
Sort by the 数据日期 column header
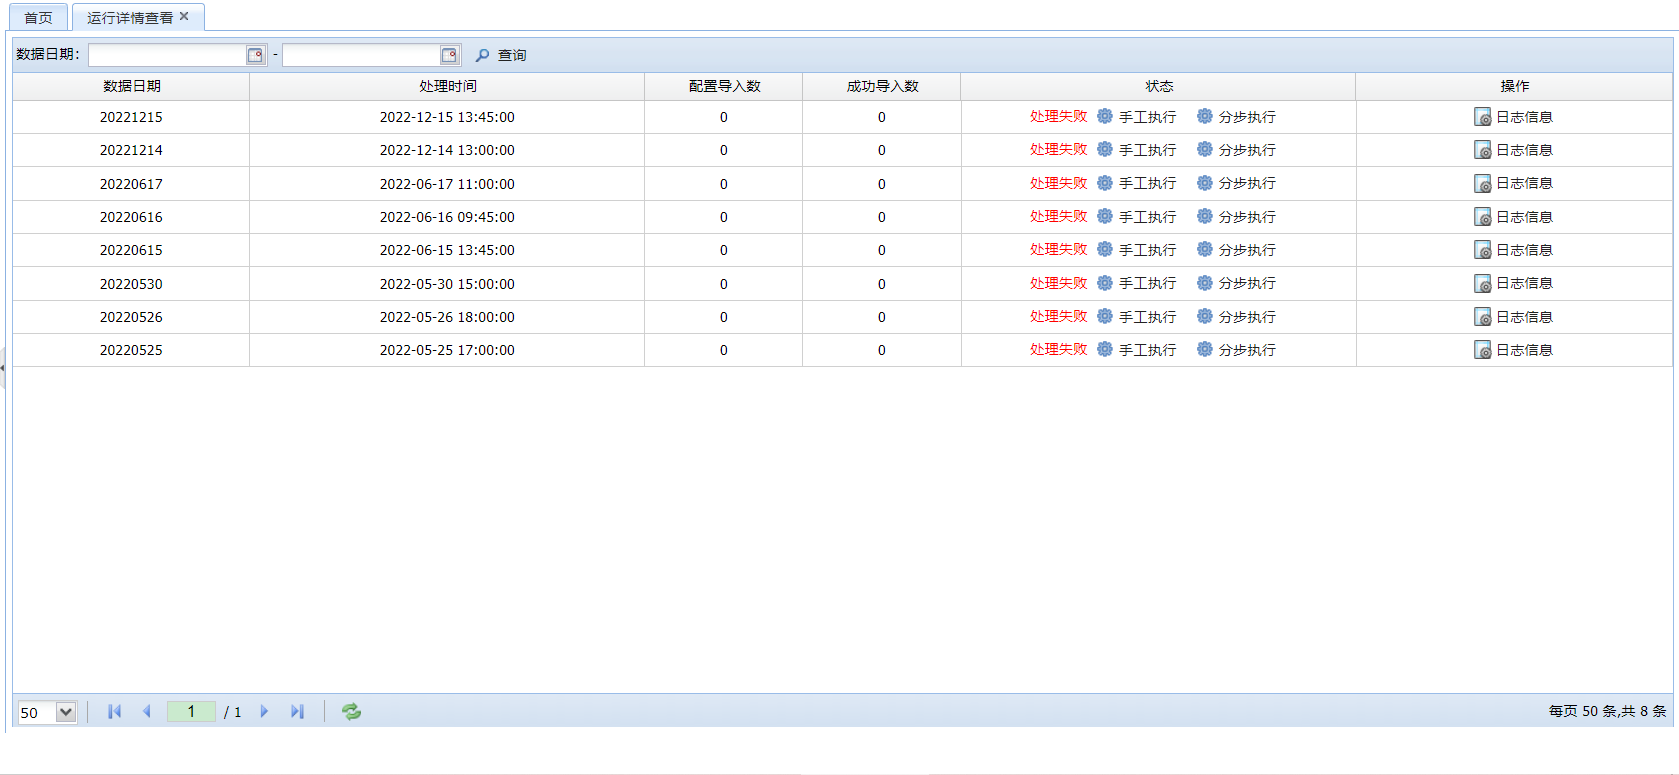coord(131,86)
